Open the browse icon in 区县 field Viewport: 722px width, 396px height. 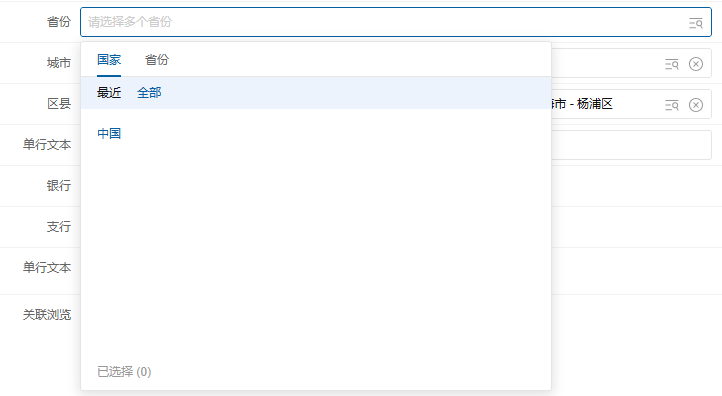[672, 105]
